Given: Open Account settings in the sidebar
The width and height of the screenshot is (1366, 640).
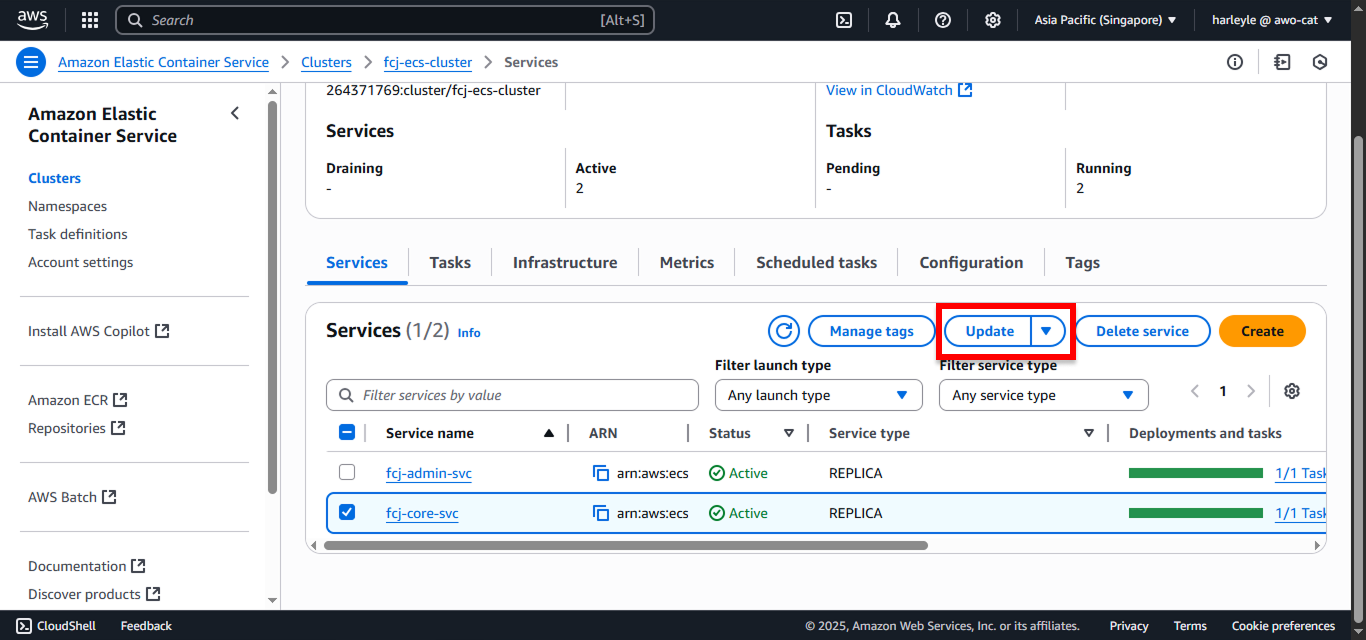Looking at the screenshot, I should (x=80, y=262).
